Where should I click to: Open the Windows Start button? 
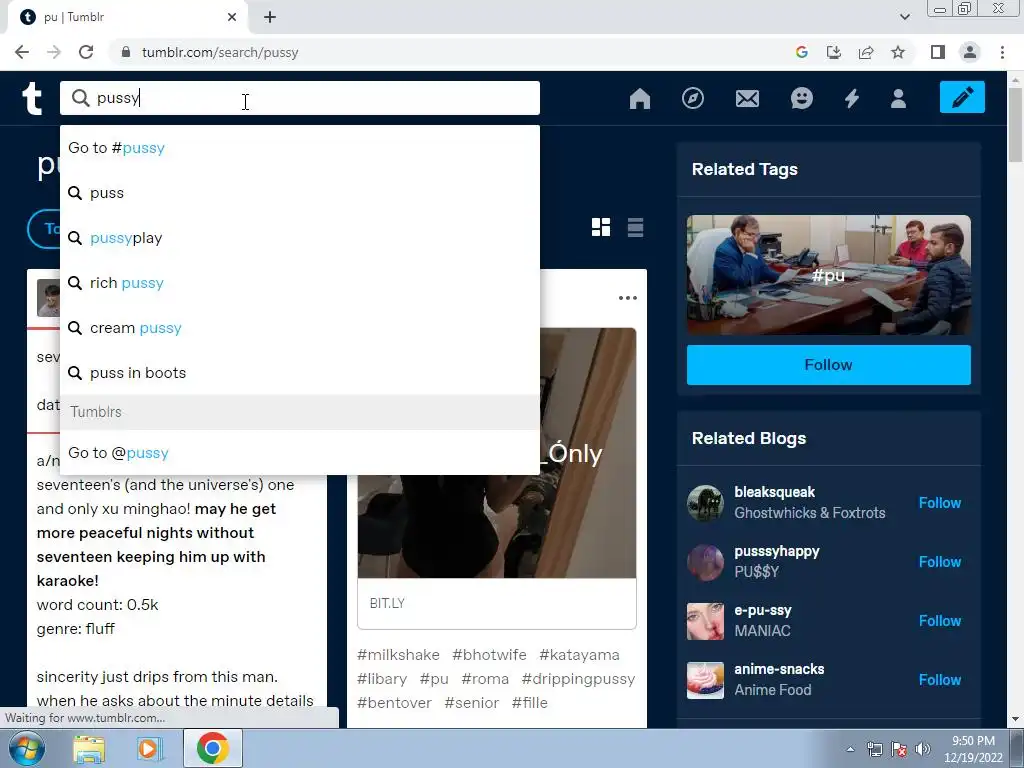[27, 748]
